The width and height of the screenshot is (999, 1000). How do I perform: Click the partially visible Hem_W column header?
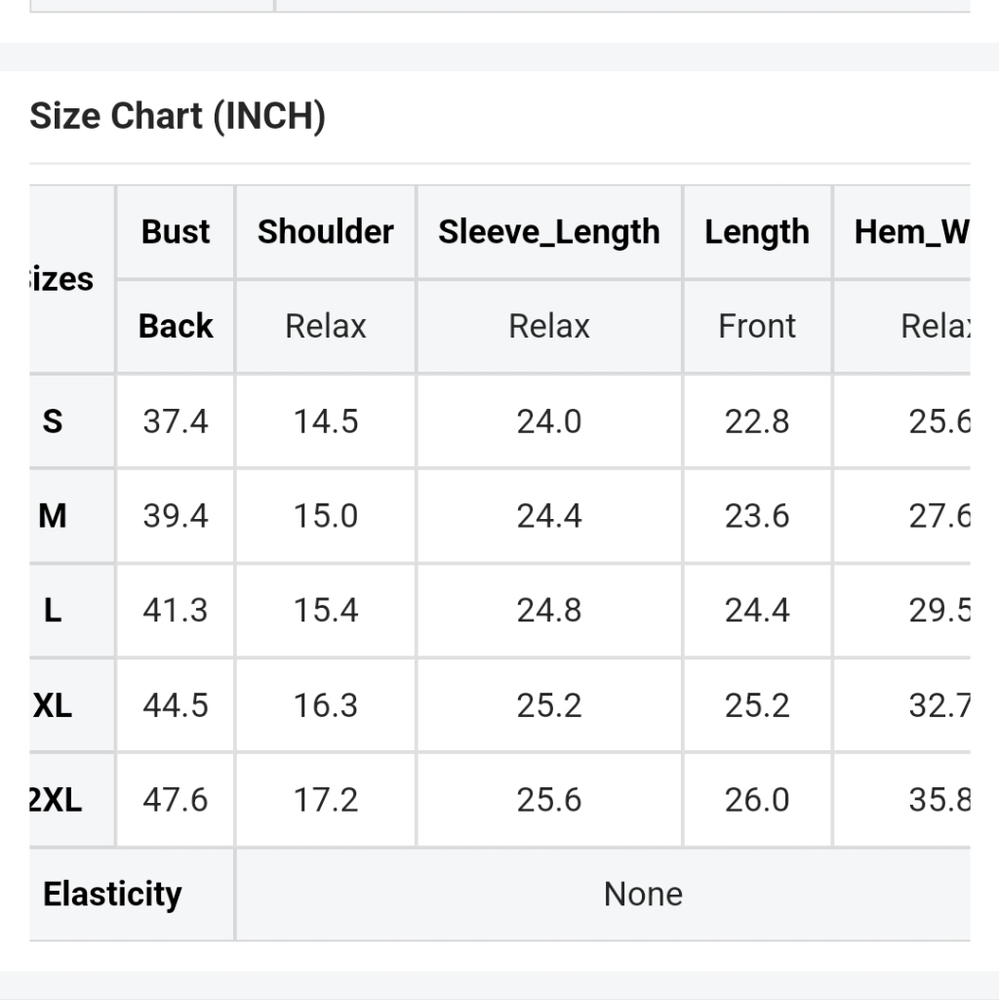pyautogui.click(x=911, y=232)
